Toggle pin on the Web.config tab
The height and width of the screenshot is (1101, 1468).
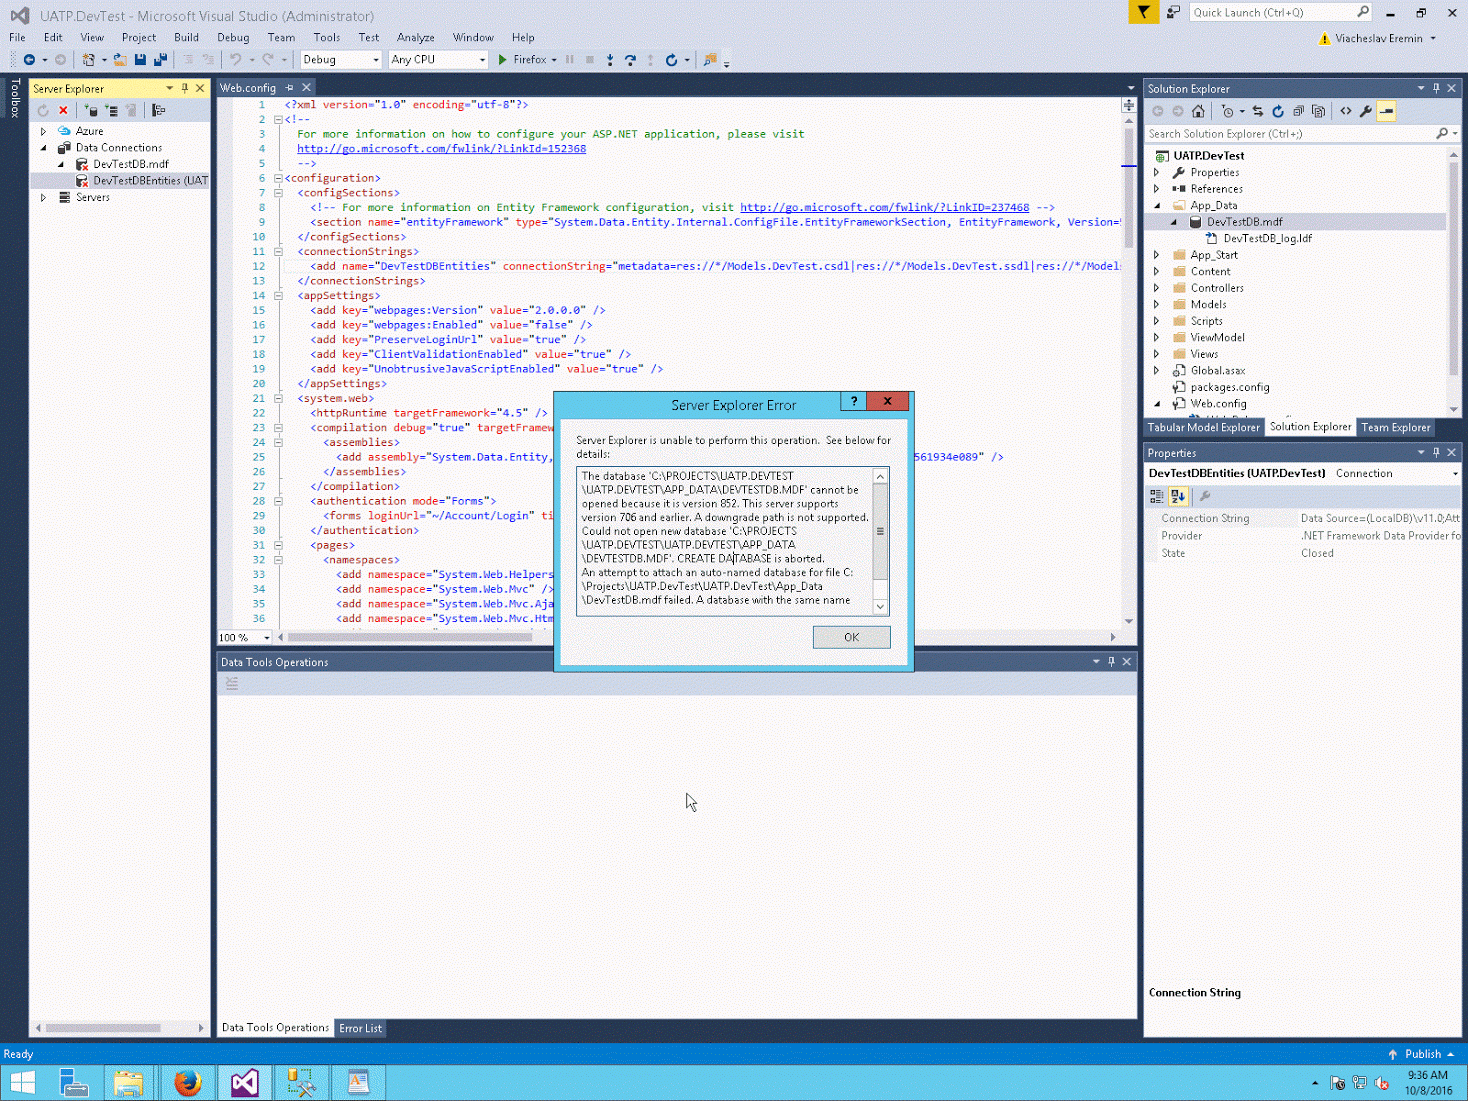290,88
